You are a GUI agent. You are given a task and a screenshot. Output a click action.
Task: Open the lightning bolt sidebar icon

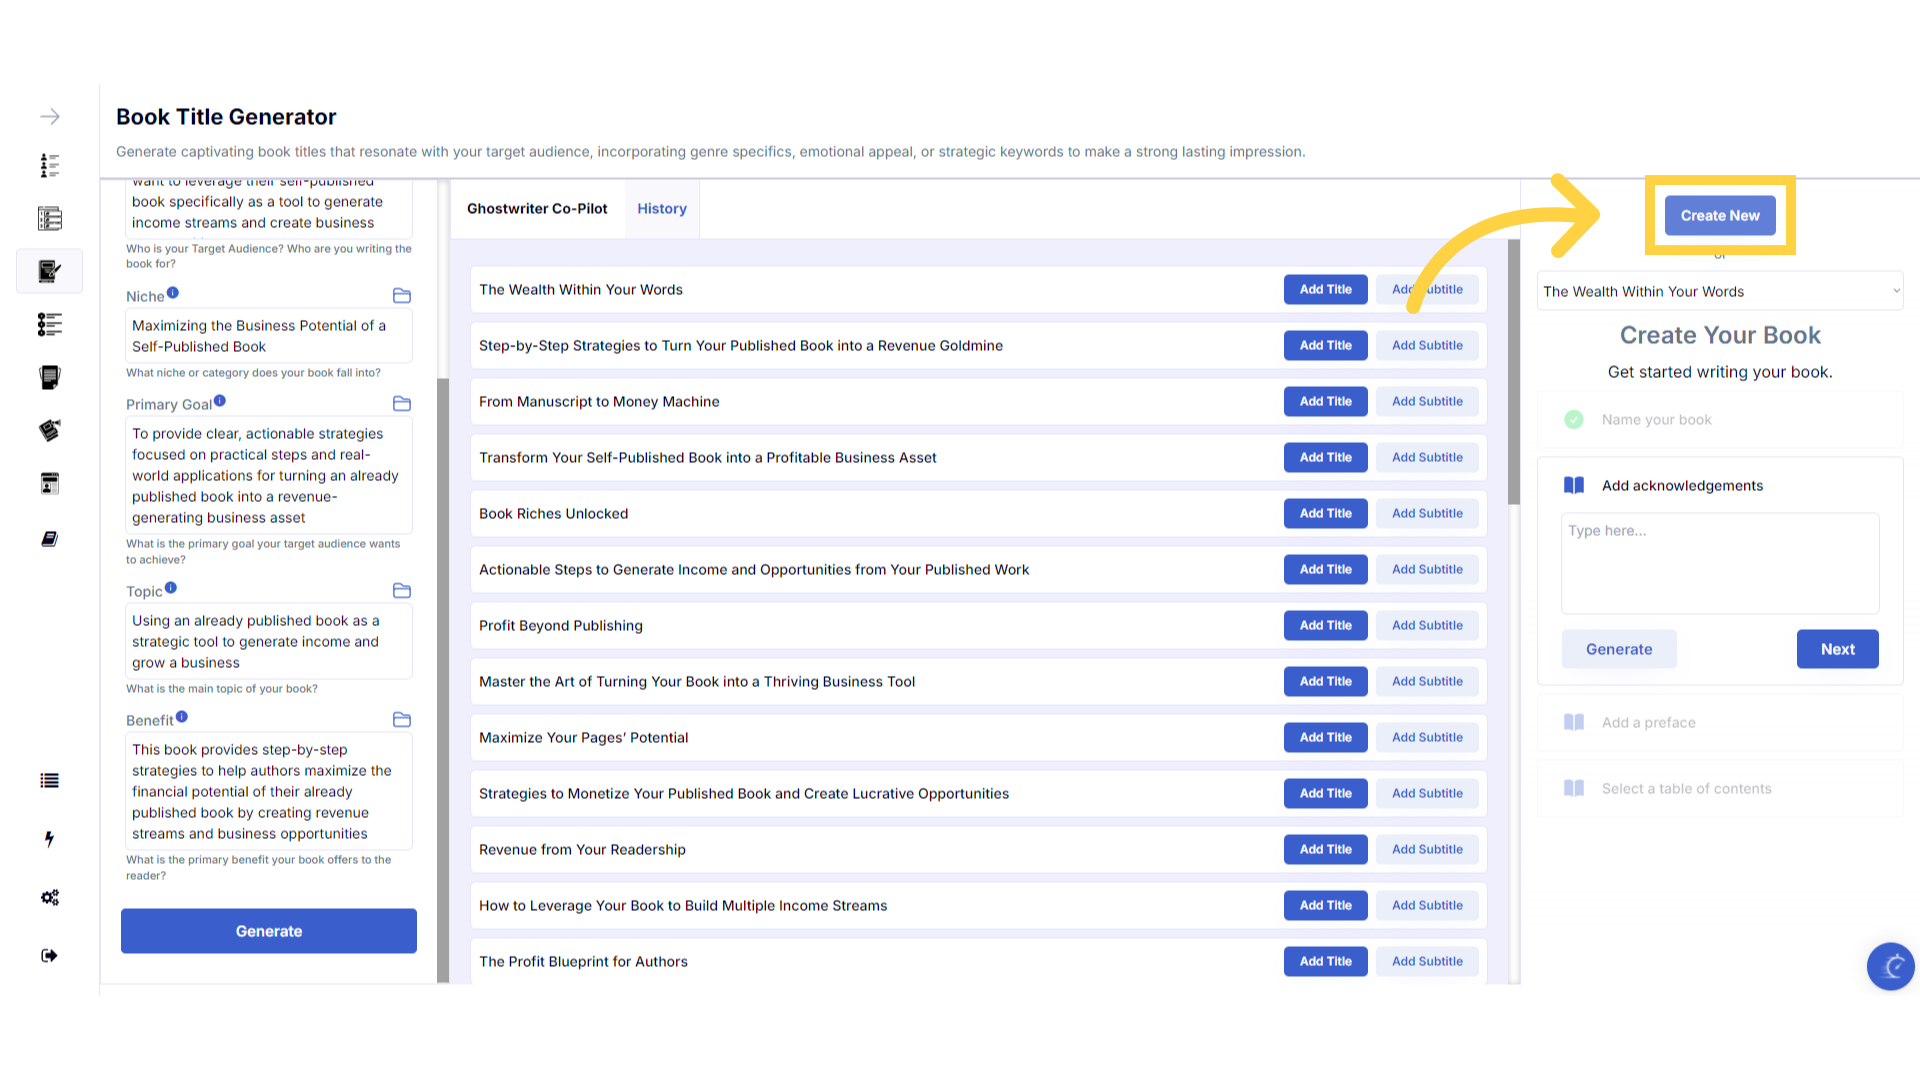[x=49, y=839]
